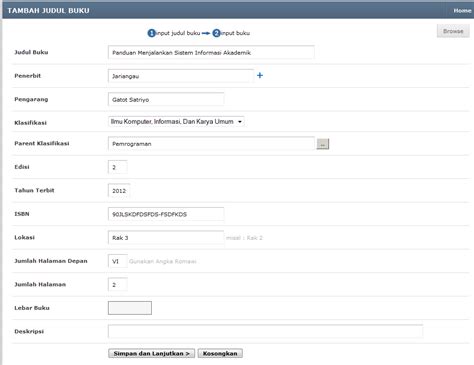474x365 pixels.
Task: Click the empty Lebar Buku field
Action: 130,308
